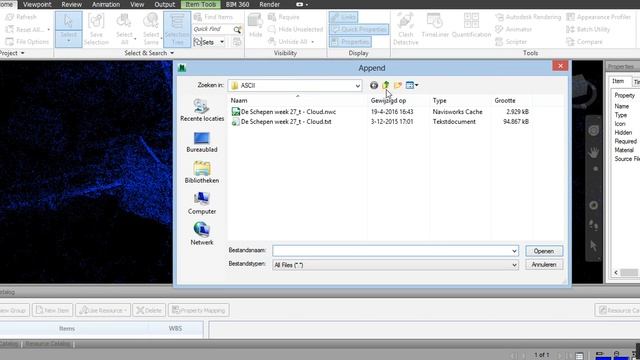Go up one folder level
640x360 pixels.
coord(385,85)
